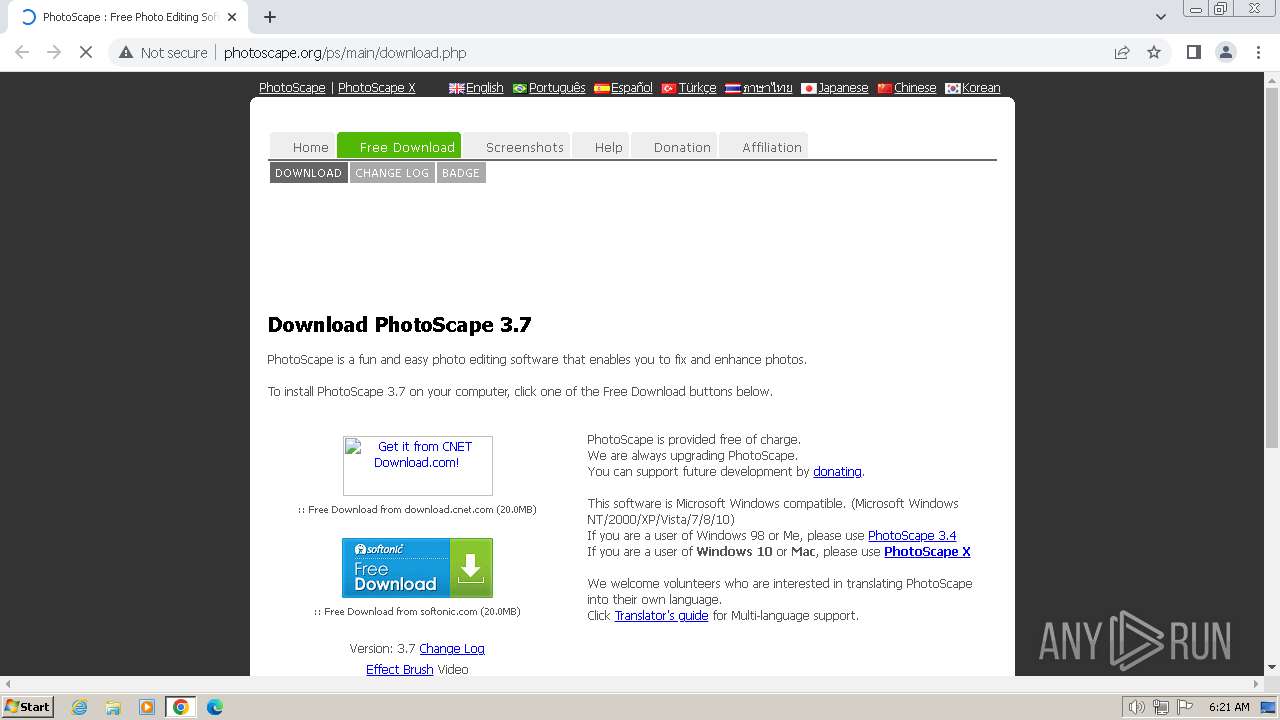The image size is (1280, 720).
Task: Select the Chrome icon in the taskbar
Action: 180,707
